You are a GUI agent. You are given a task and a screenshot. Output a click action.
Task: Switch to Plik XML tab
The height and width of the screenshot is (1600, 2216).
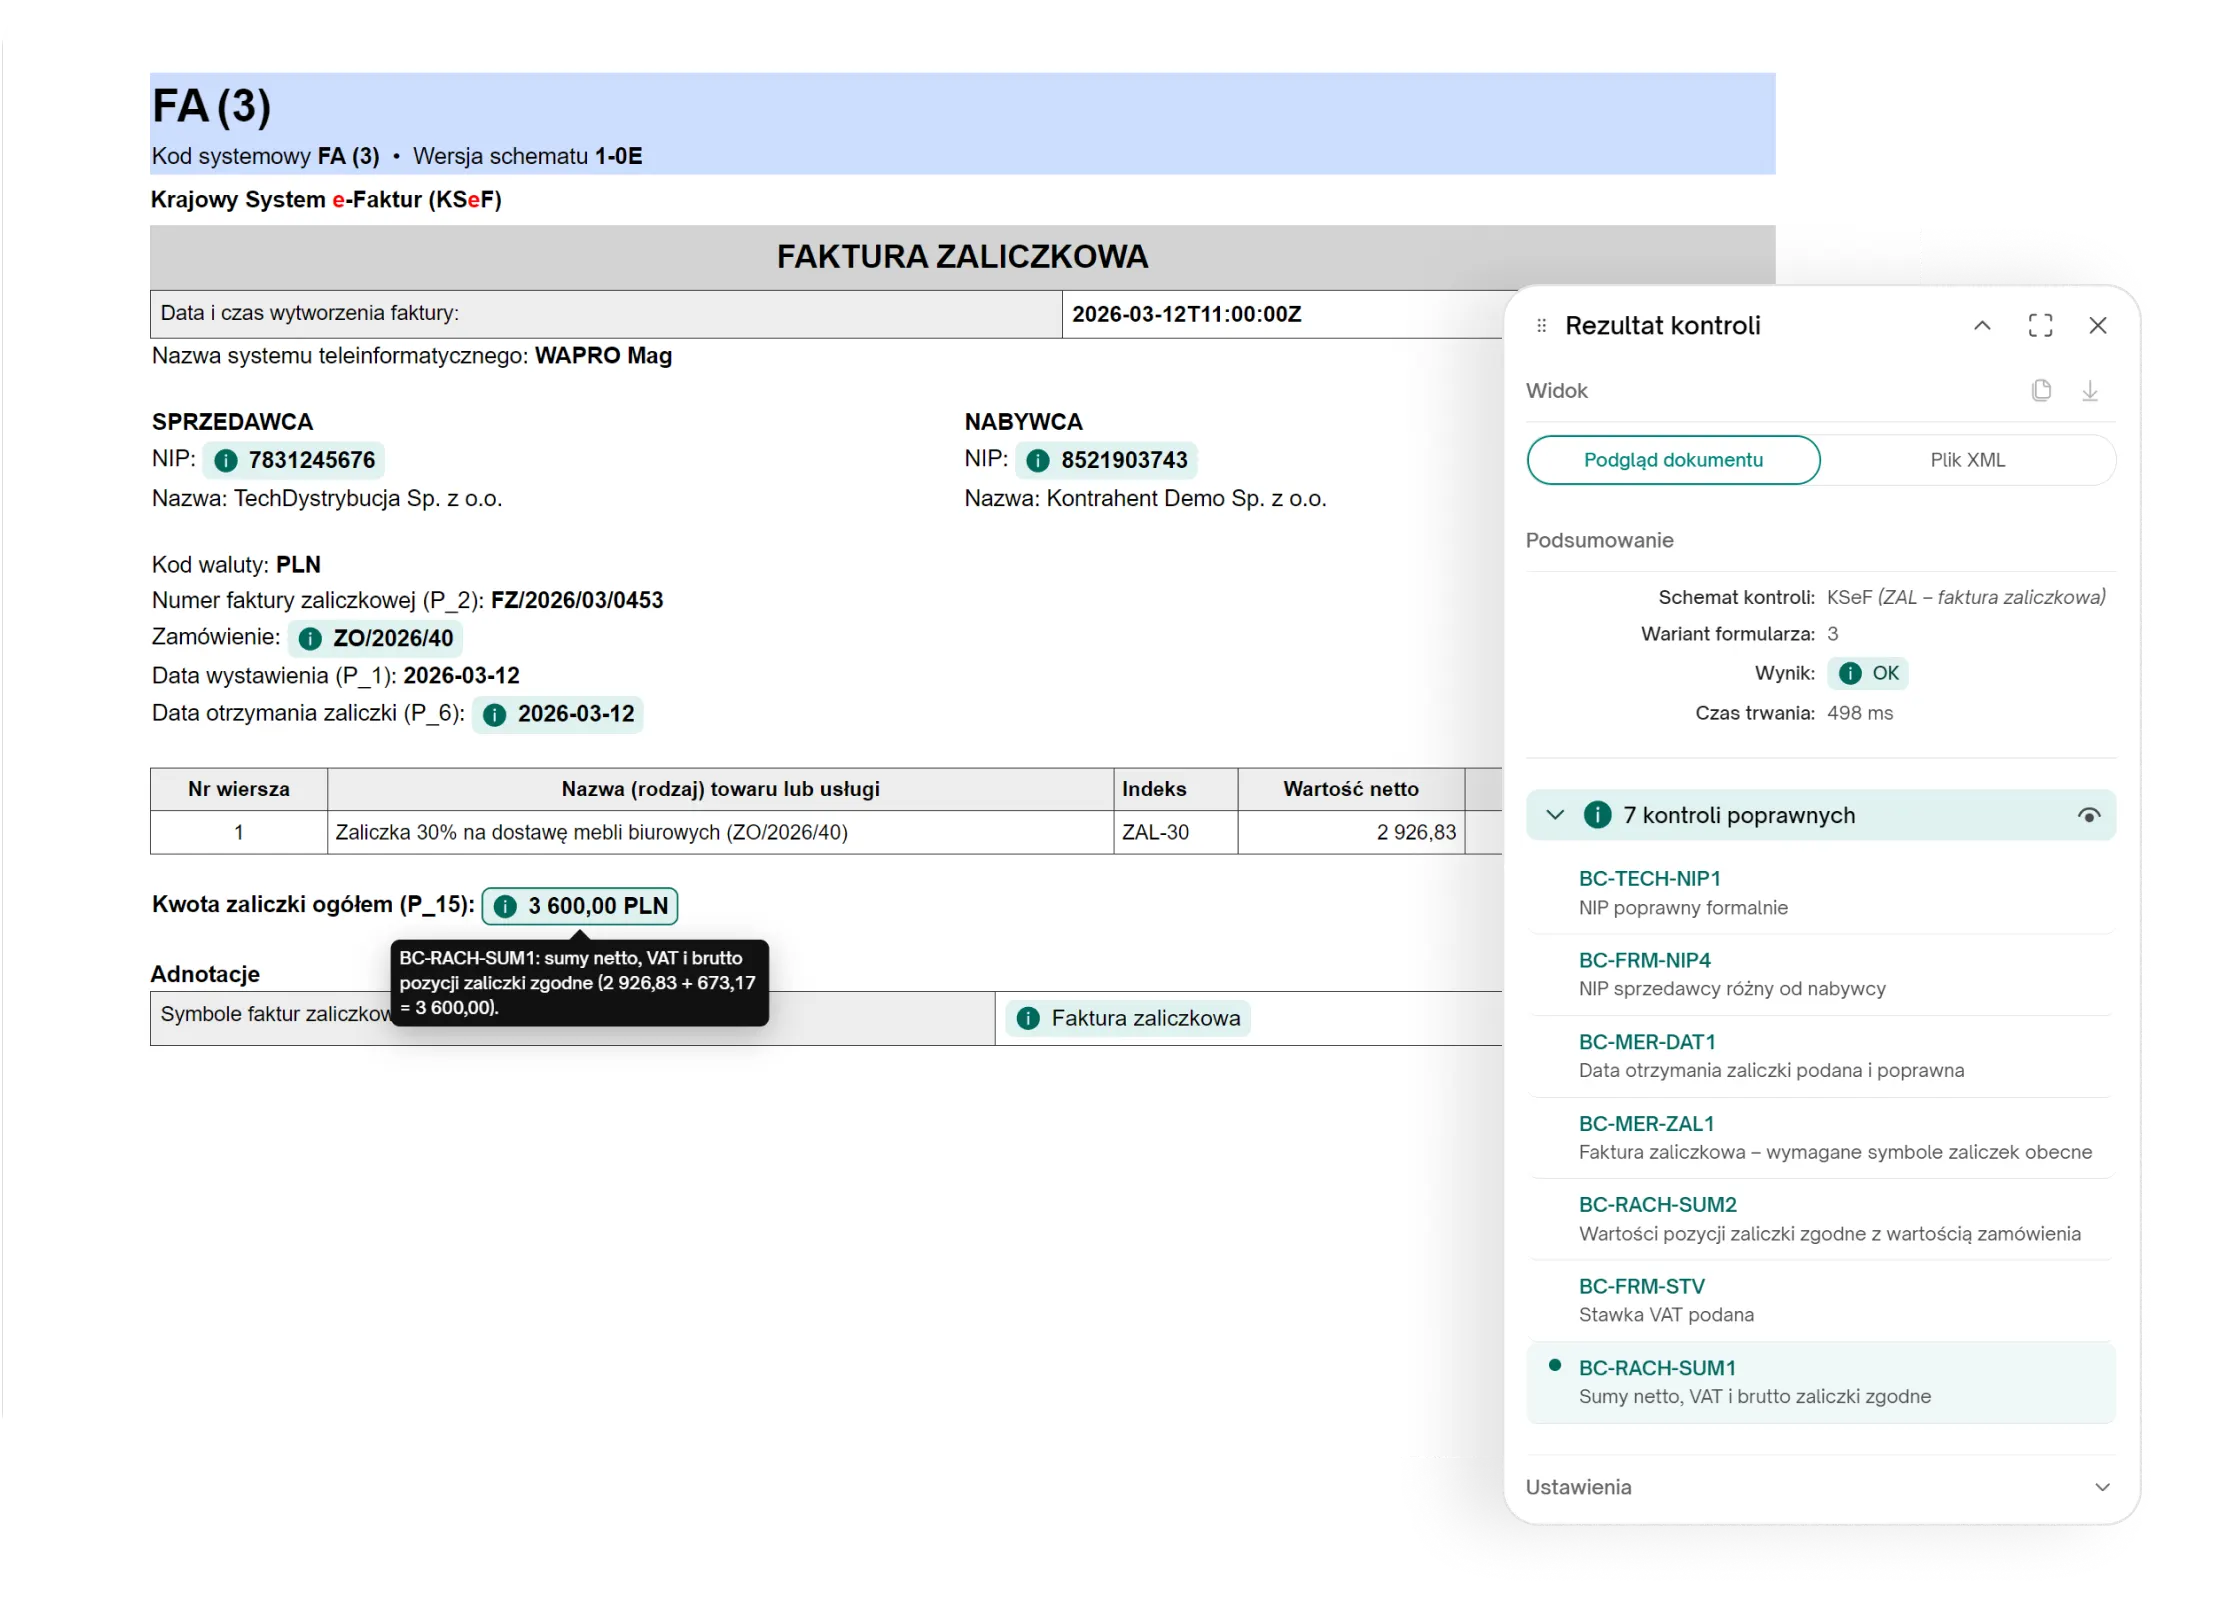1967,460
